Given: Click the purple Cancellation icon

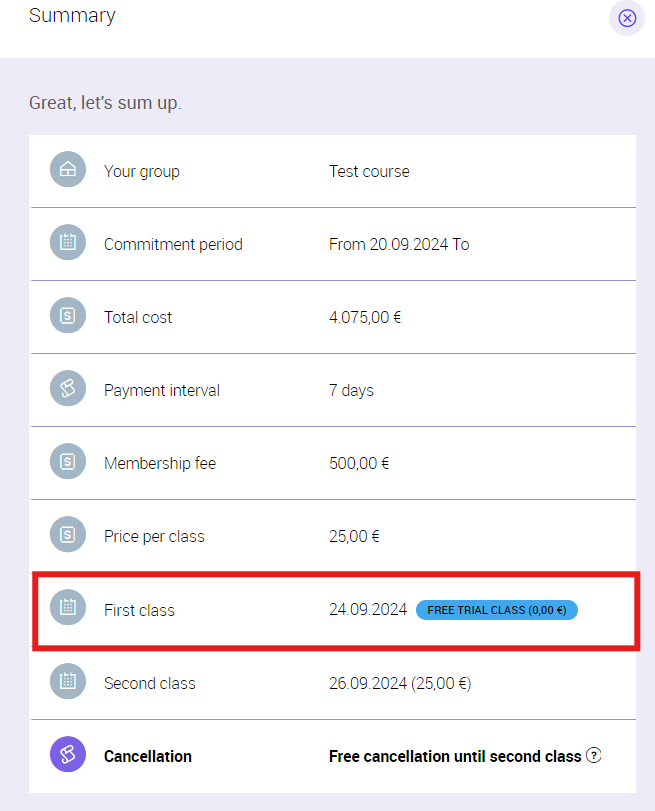Looking at the screenshot, I should coord(68,755).
